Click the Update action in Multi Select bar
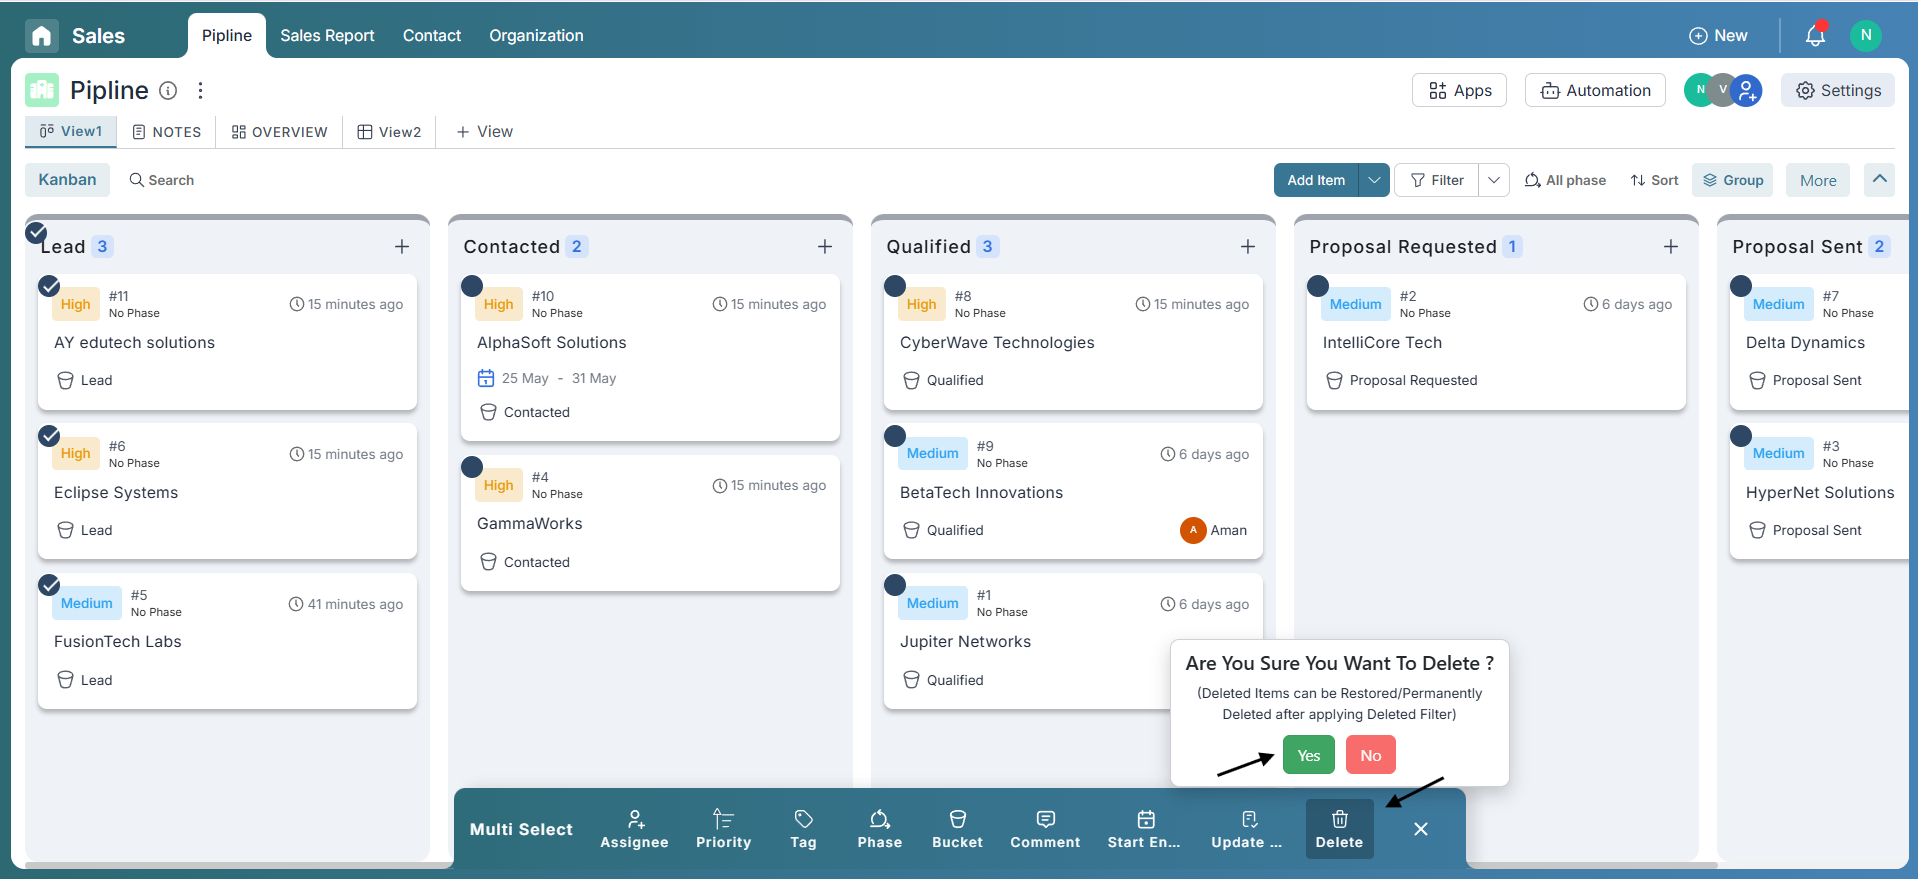The image size is (1918, 879). [1247, 829]
